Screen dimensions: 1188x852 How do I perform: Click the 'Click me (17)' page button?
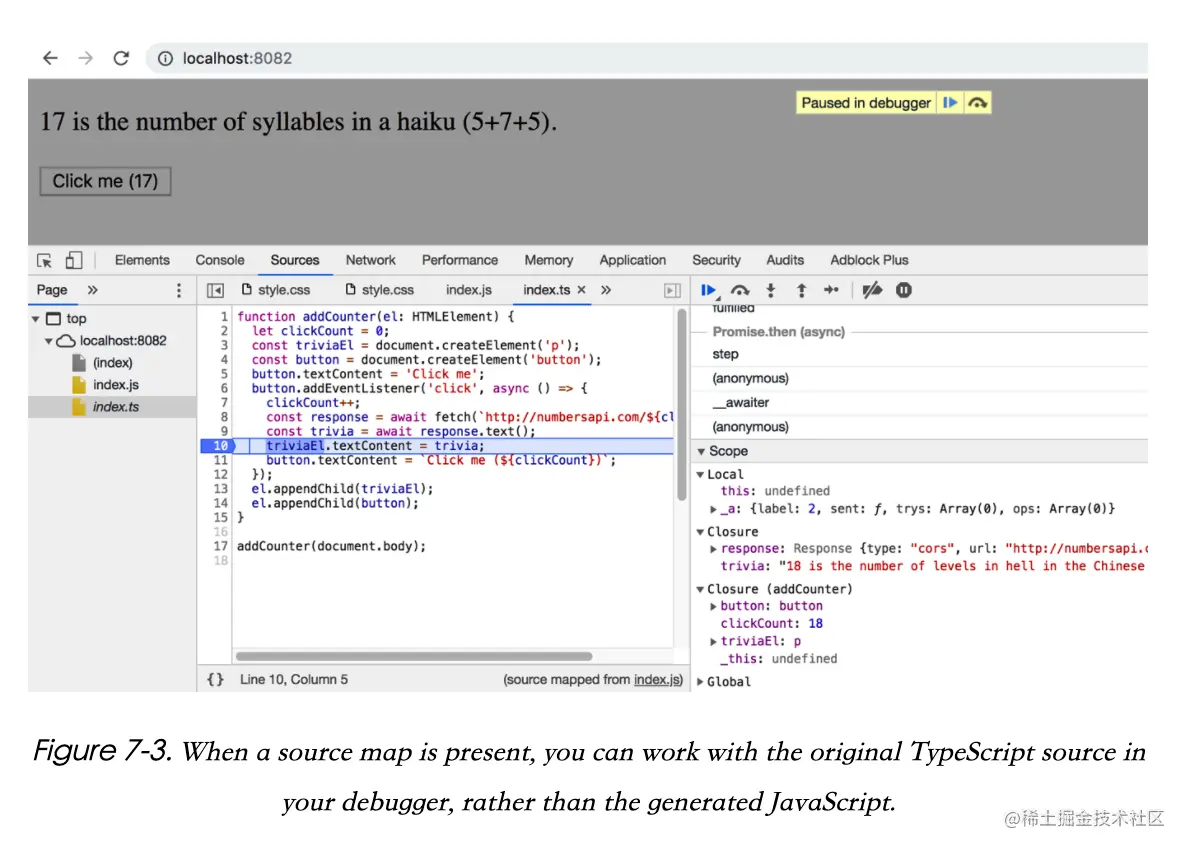pyautogui.click(x=105, y=181)
